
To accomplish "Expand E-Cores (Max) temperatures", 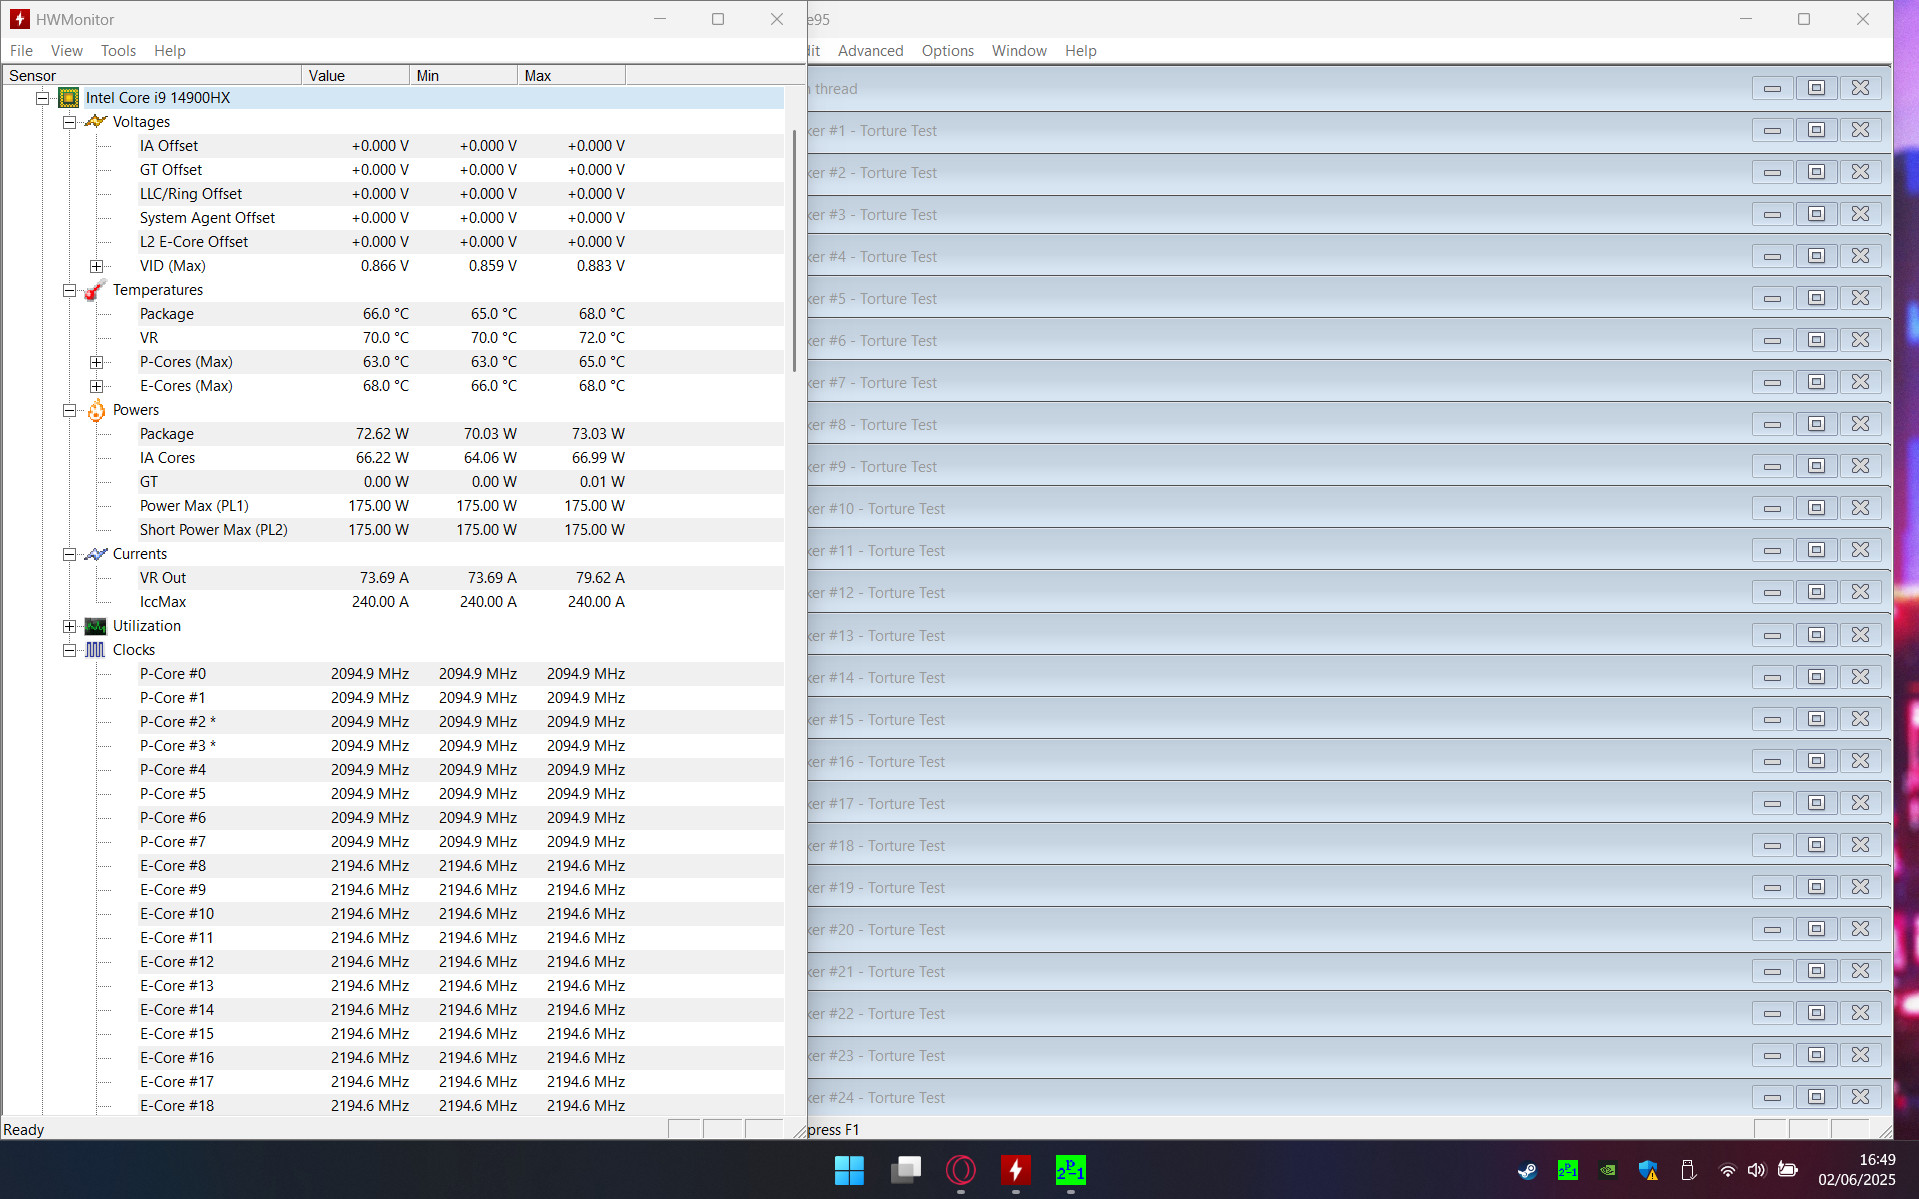I will [x=96, y=386].
